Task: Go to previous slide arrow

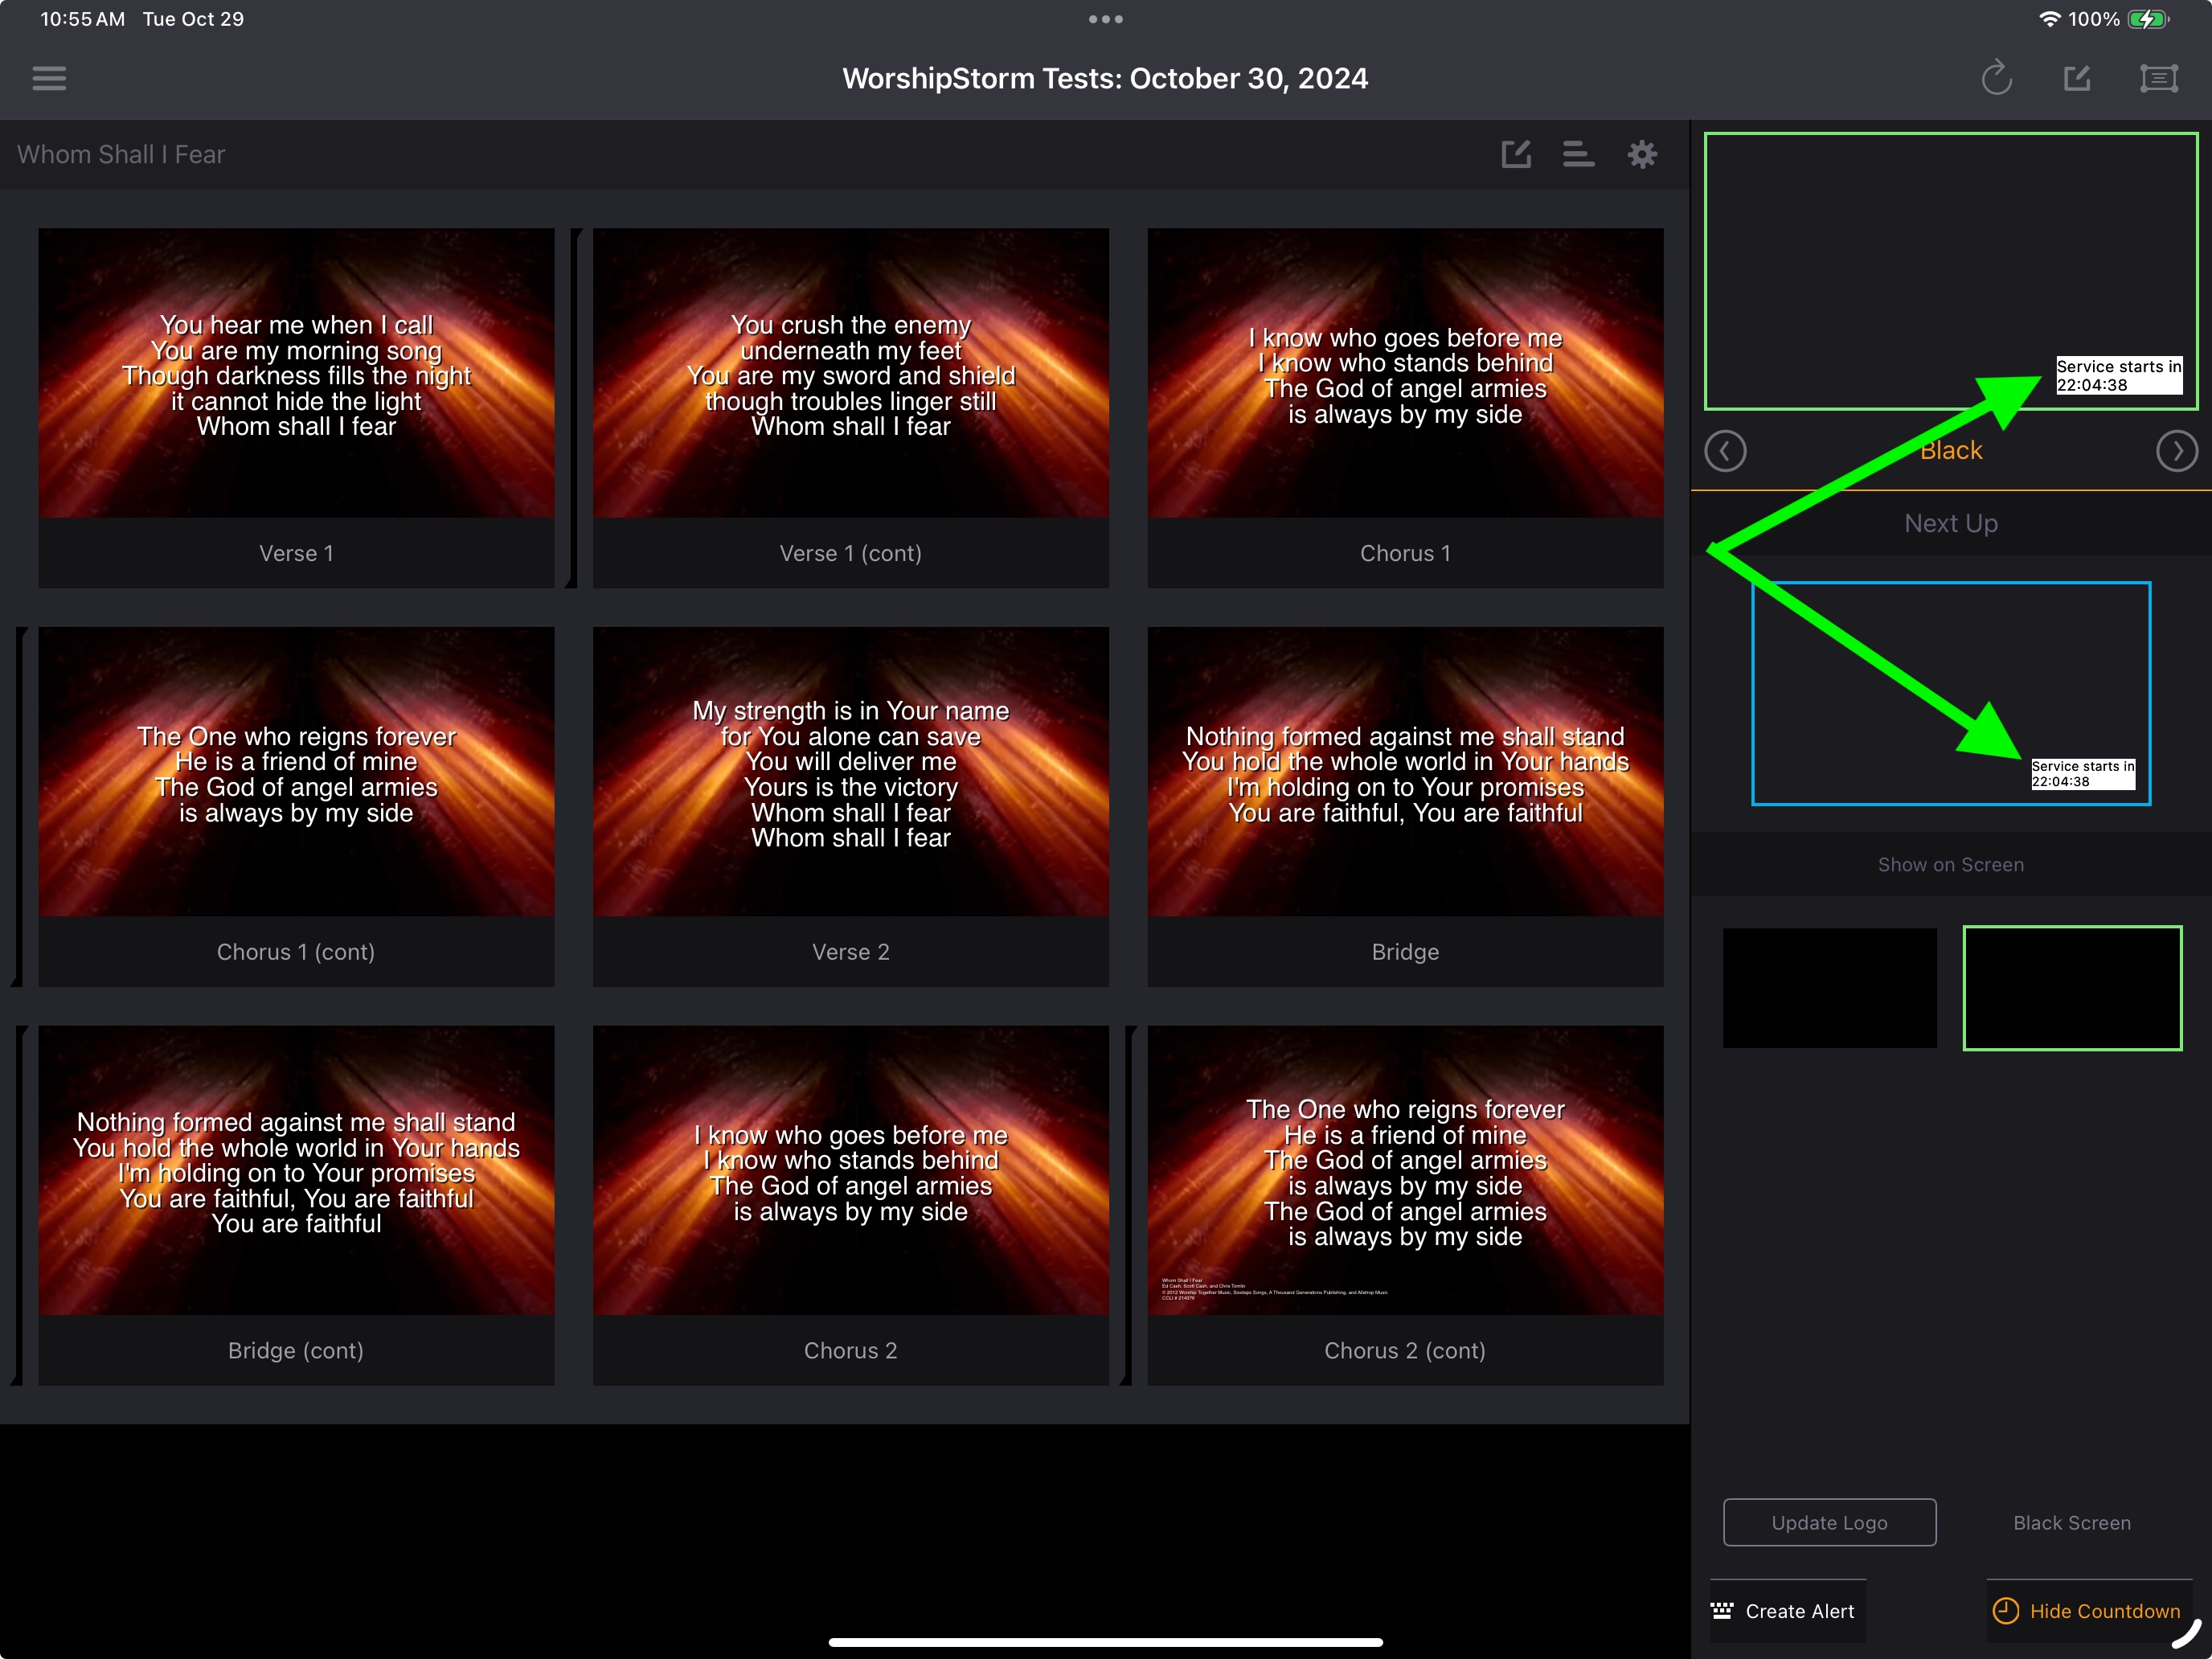Action: [1725, 451]
